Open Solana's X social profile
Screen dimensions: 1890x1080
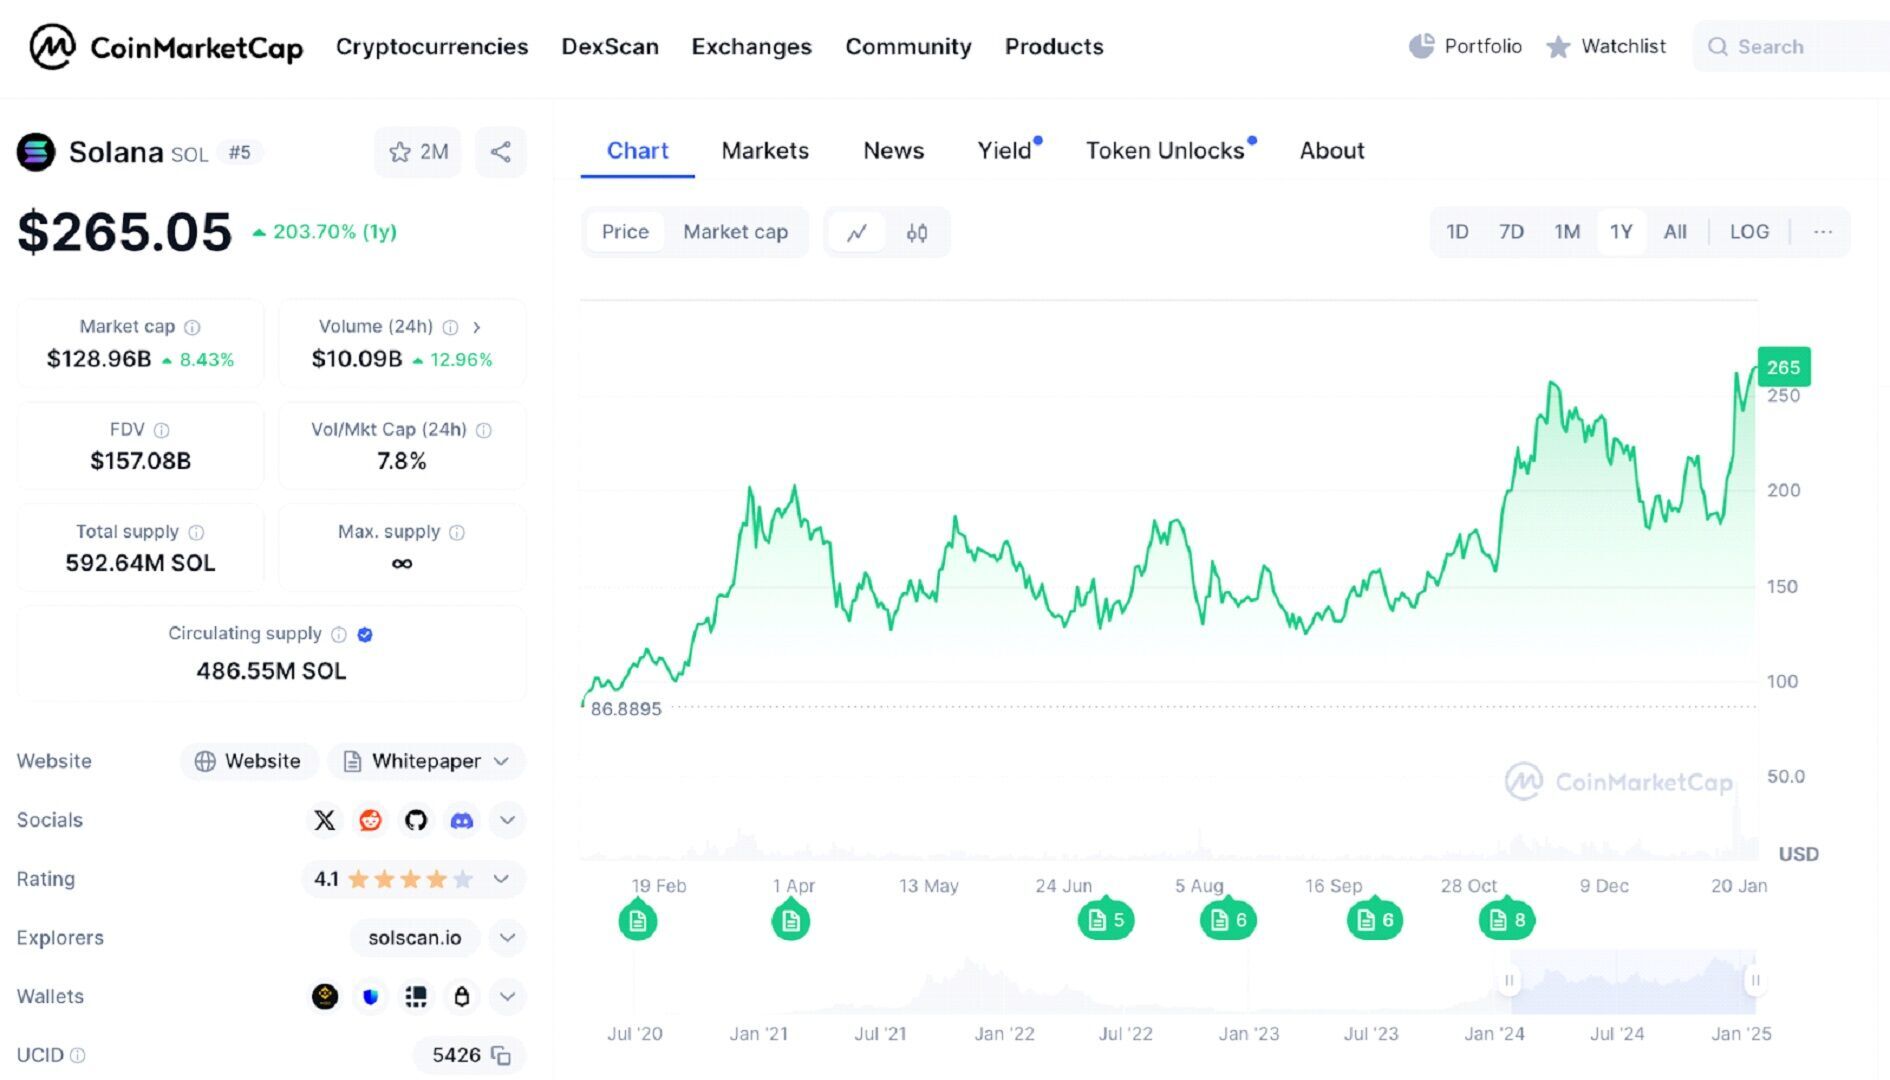point(324,820)
